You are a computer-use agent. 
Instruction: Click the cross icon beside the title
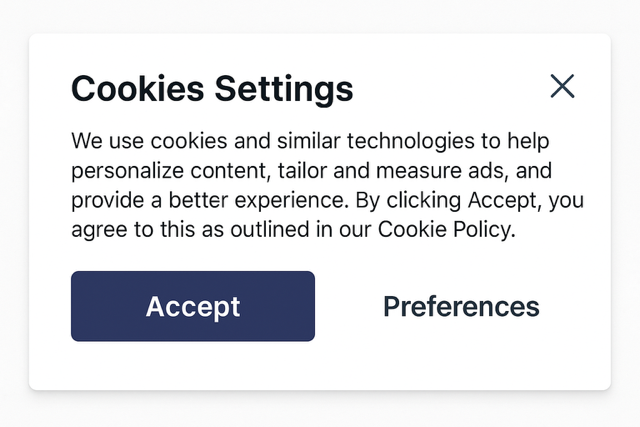point(562,86)
